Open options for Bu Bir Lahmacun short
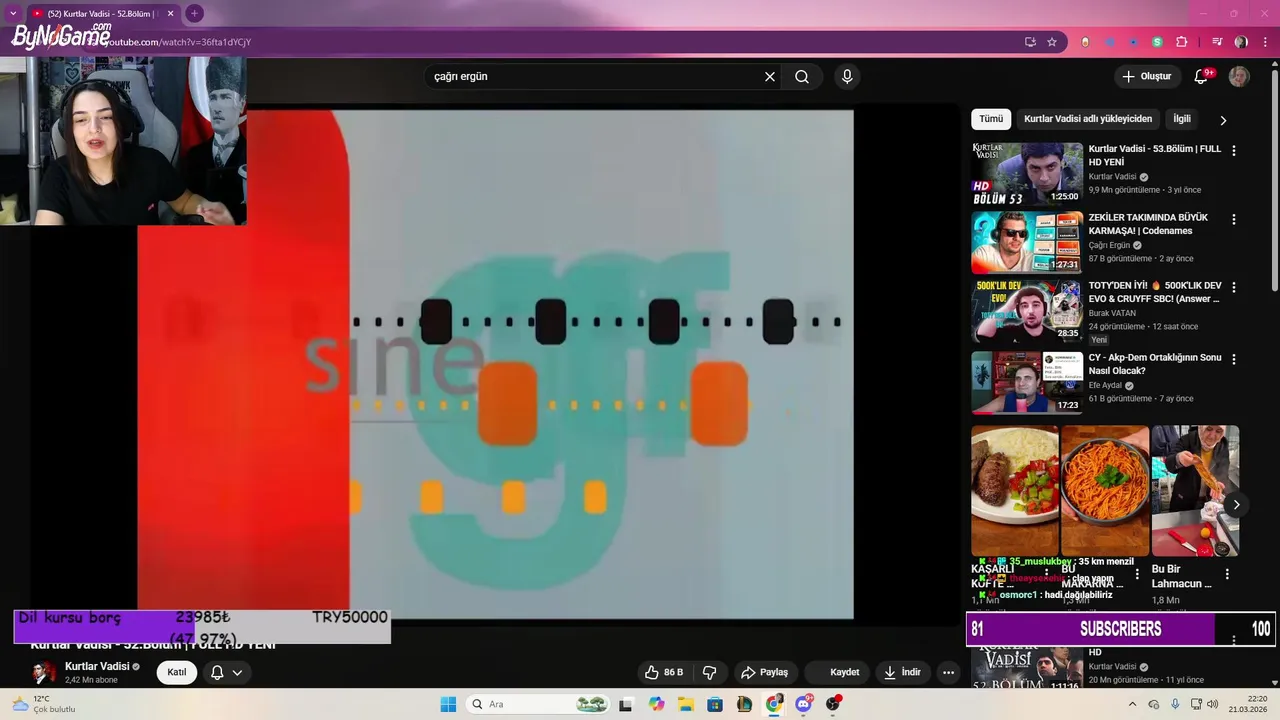1280x720 pixels. pos(1227,574)
